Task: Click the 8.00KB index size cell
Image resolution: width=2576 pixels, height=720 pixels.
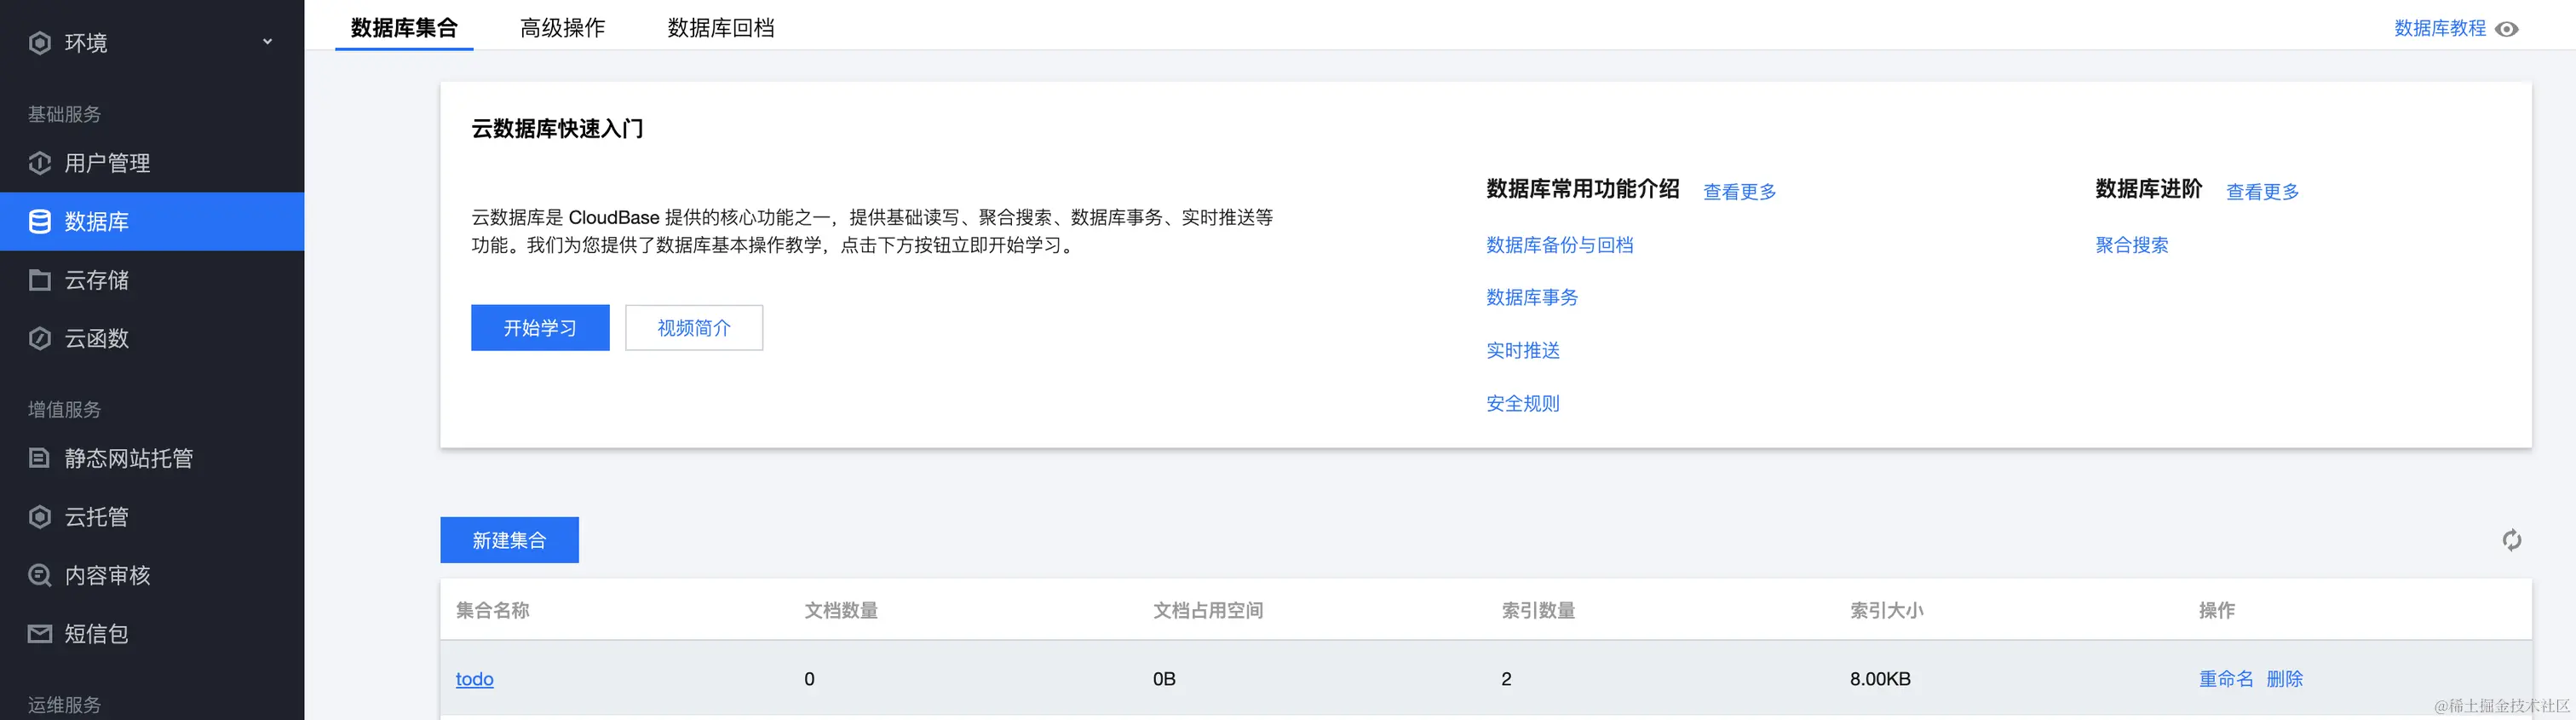Action: coord(1880,679)
